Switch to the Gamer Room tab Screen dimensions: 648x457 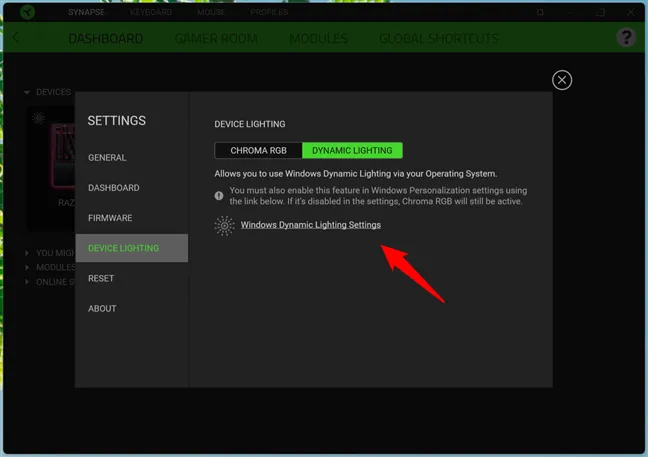[x=216, y=39]
